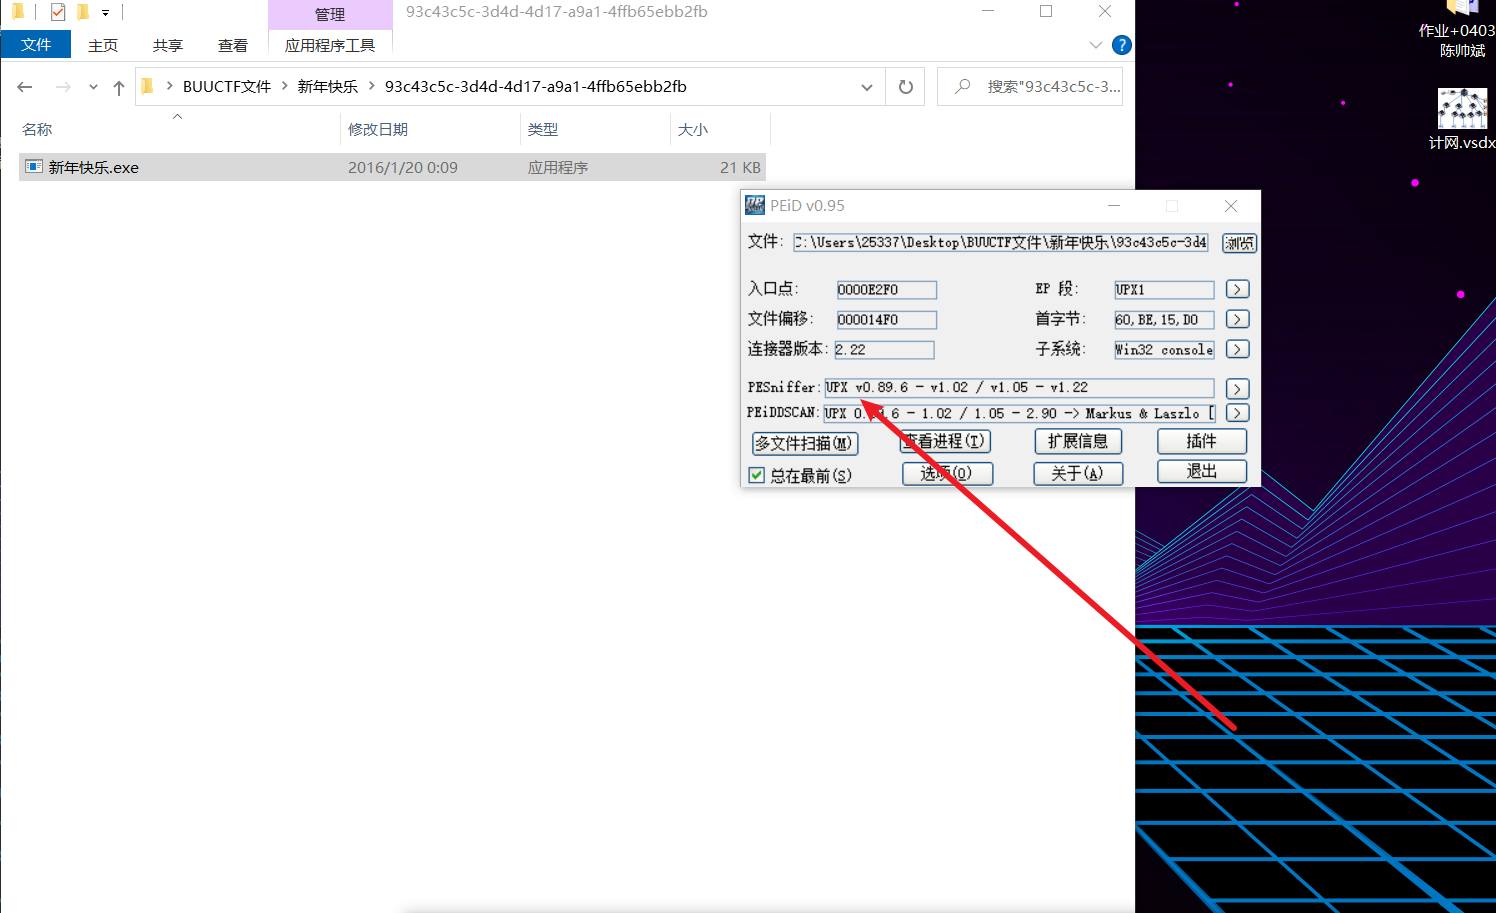Click the quick access properties checkmark icon
The width and height of the screenshot is (1496, 913).
tap(57, 12)
